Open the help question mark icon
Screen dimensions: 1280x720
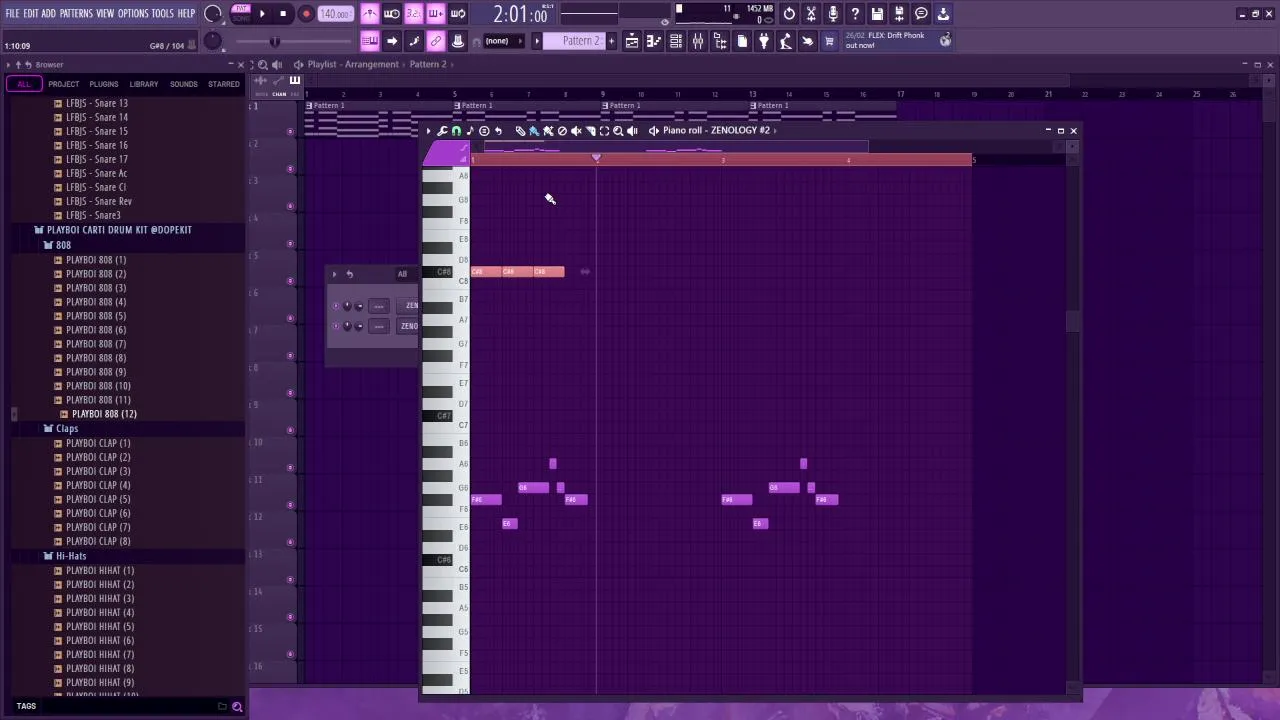click(x=855, y=14)
